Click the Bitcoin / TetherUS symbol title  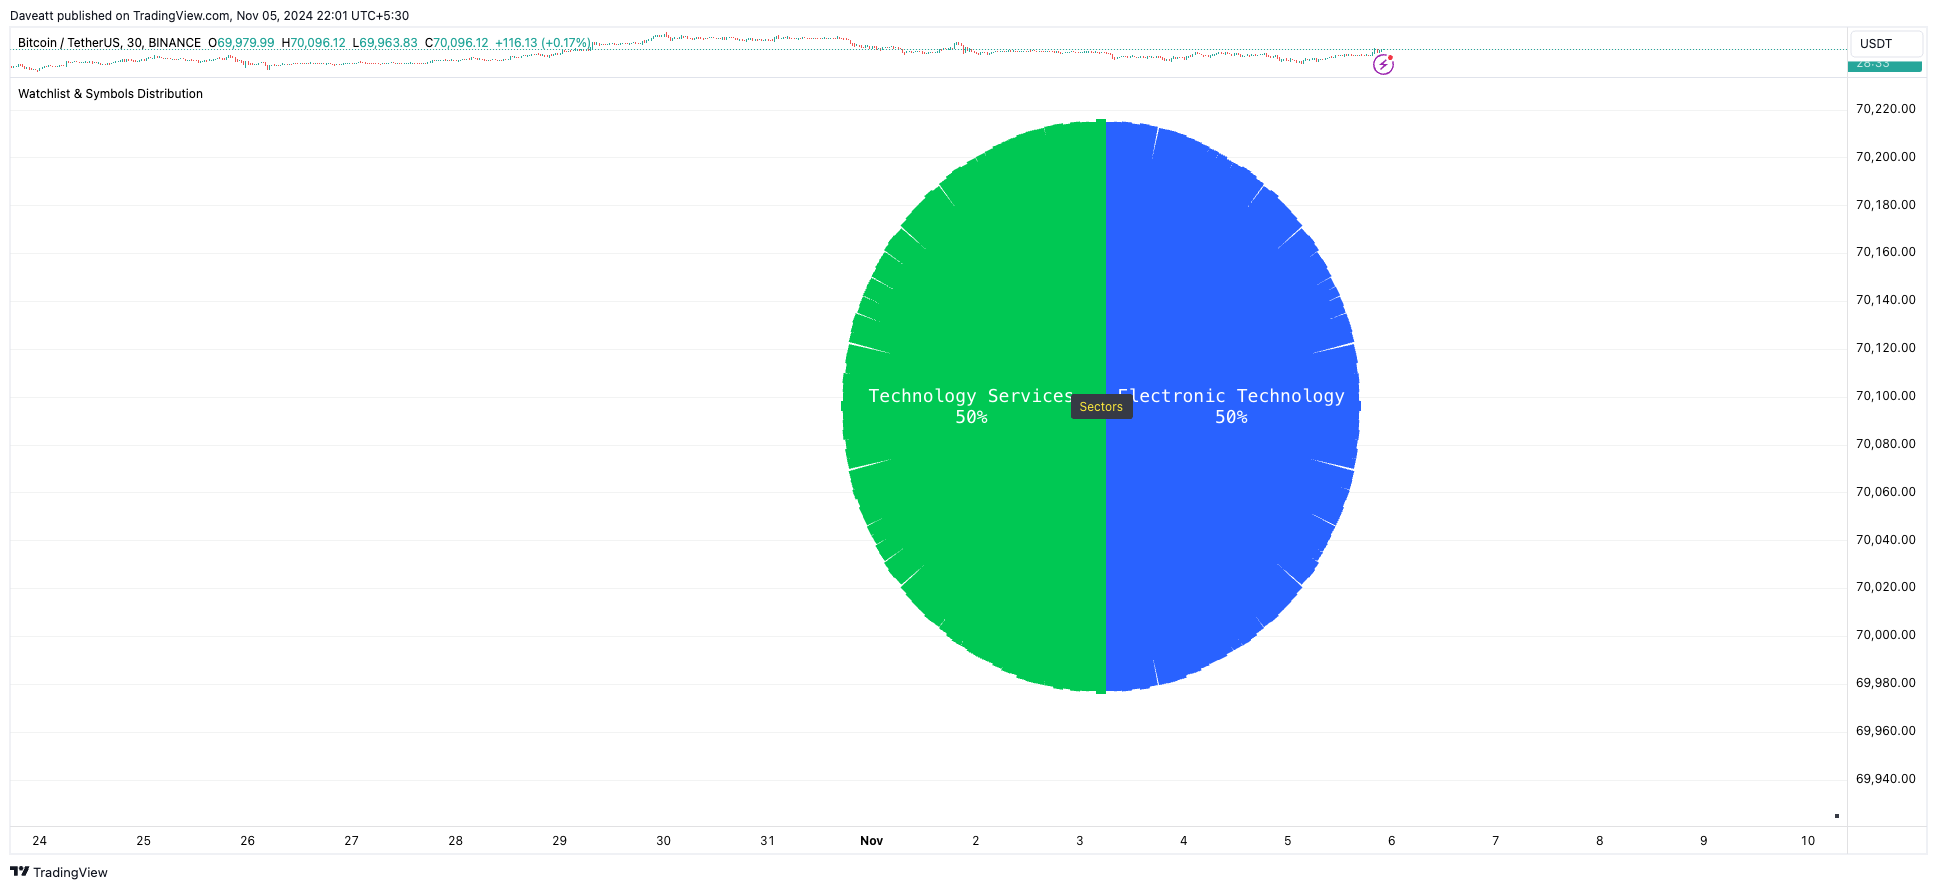pos(109,43)
